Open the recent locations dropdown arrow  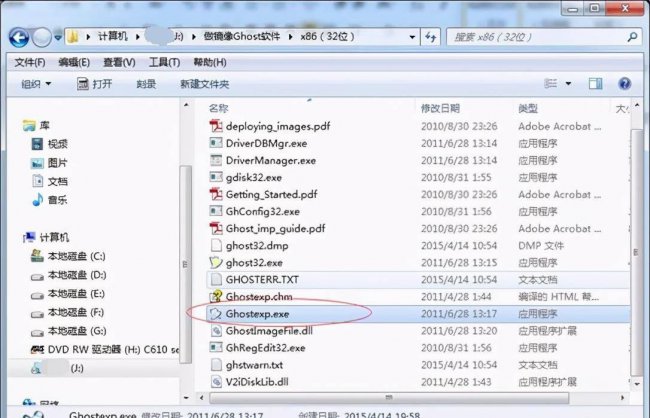(58, 38)
